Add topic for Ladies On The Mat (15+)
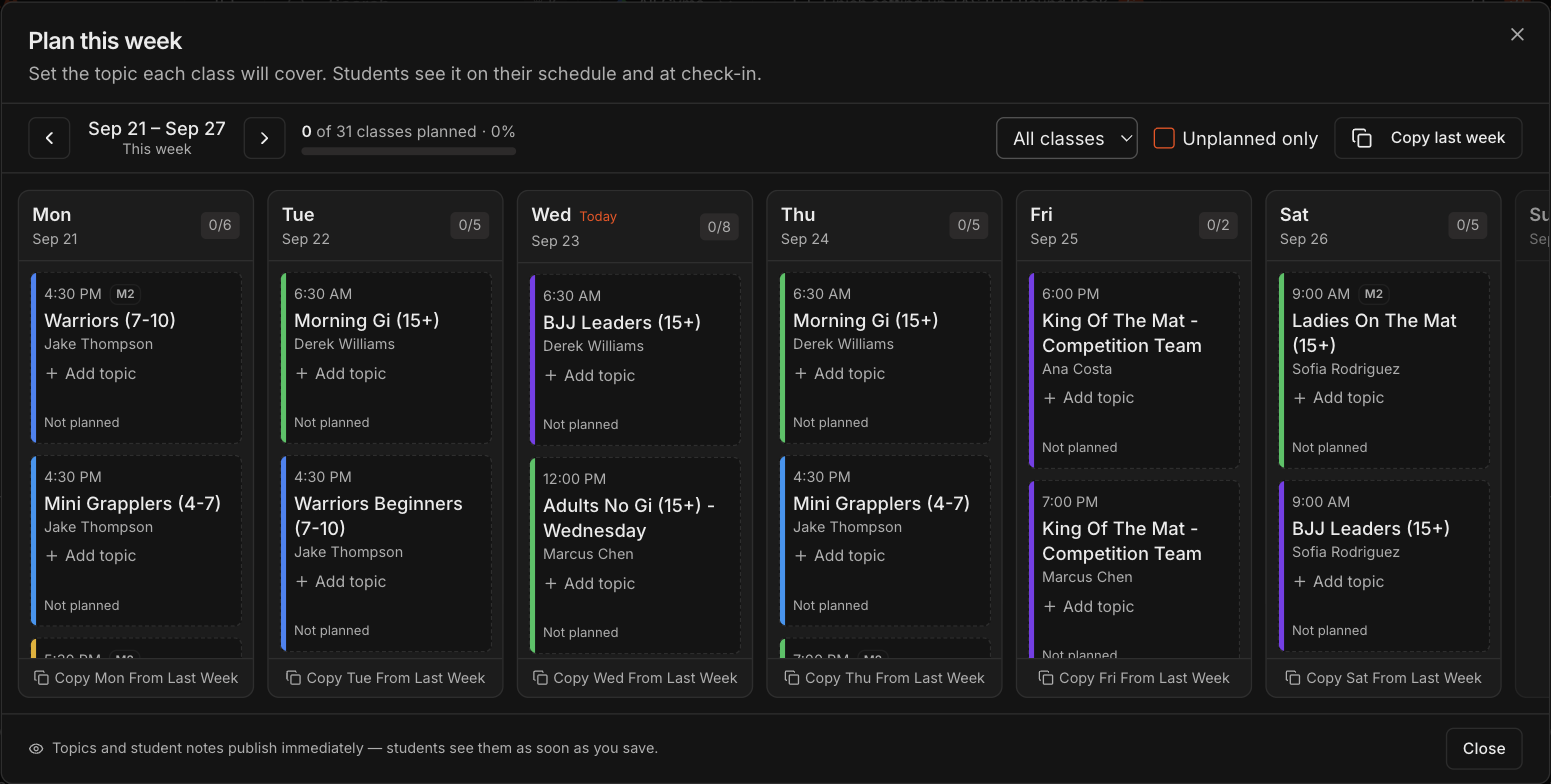Viewport: 1551px width, 784px height. [x=1338, y=397]
